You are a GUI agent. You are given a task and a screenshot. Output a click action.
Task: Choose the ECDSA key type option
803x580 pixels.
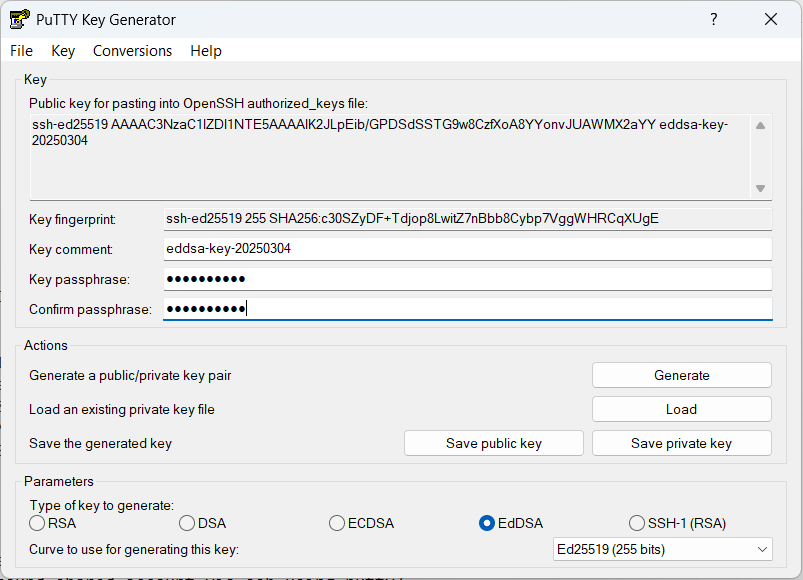[337, 523]
